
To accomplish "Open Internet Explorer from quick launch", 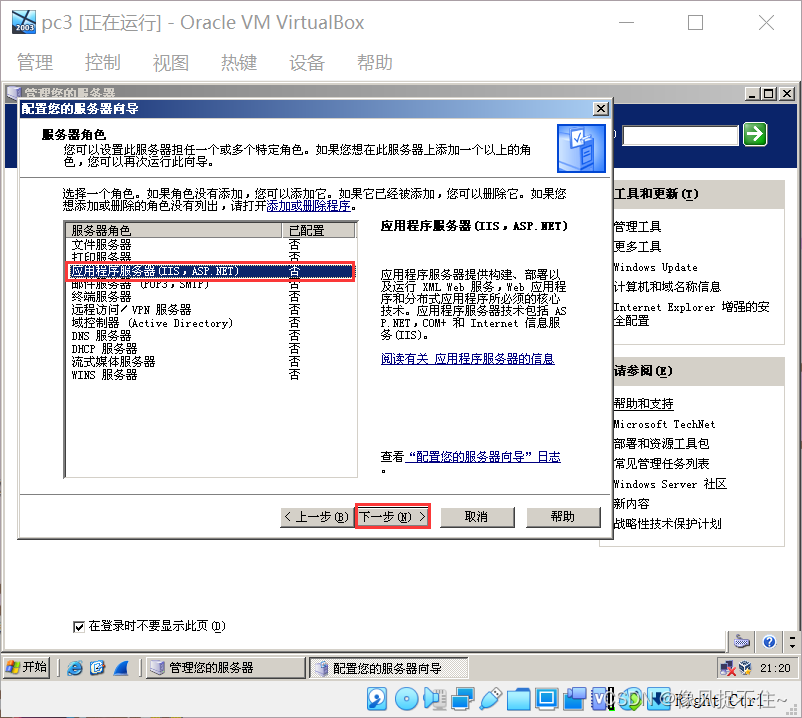I will pos(75,668).
